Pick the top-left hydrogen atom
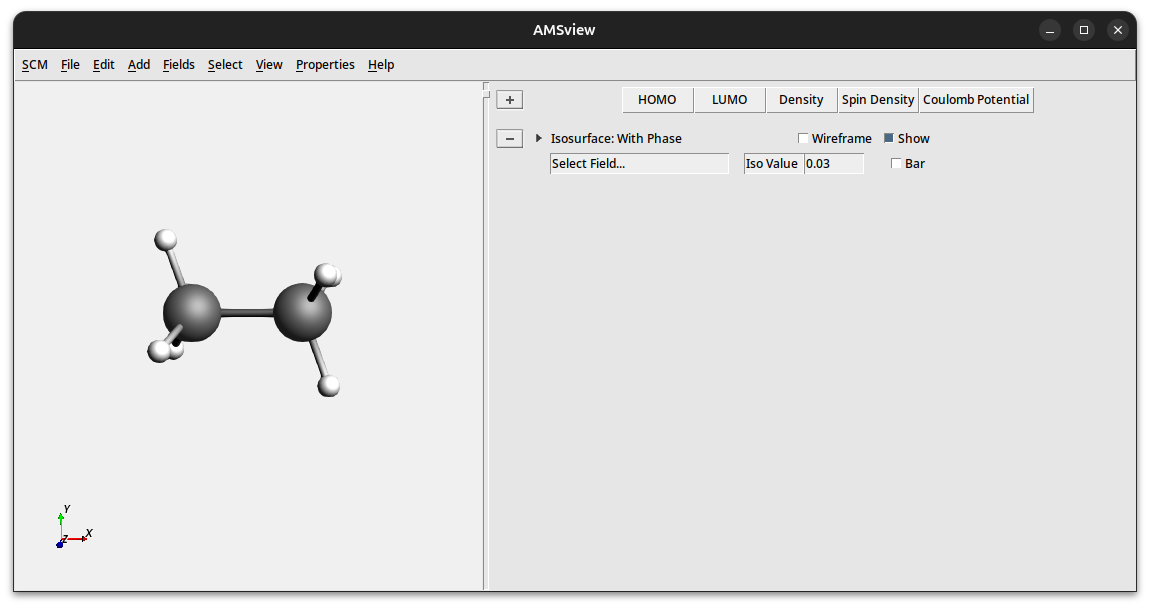The height and width of the screenshot is (608, 1150). pyautogui.click(x=166, y=240)
